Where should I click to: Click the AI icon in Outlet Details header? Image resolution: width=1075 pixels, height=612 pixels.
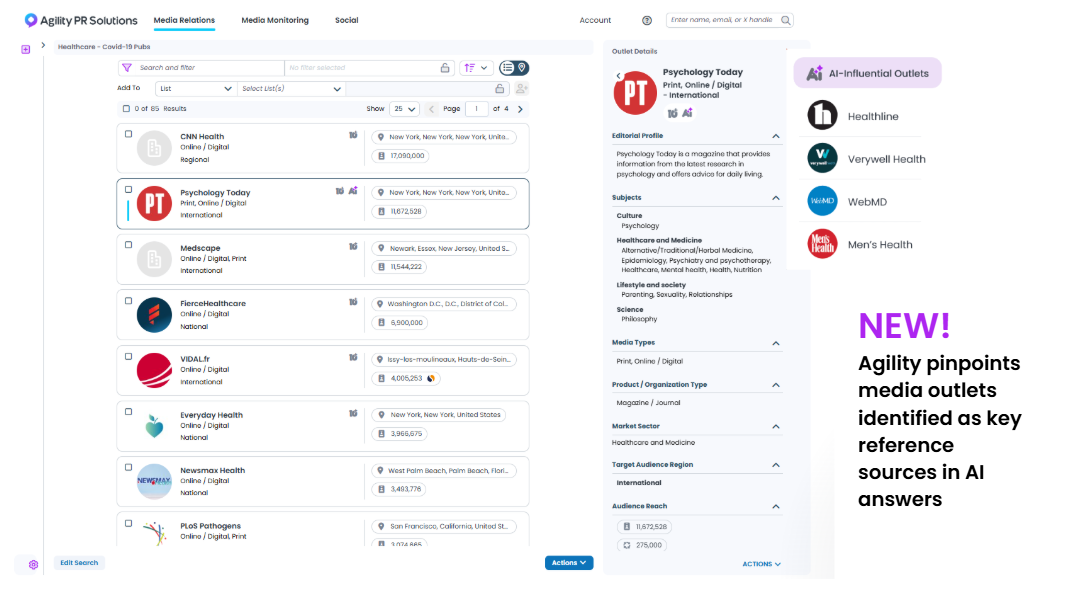687,113
